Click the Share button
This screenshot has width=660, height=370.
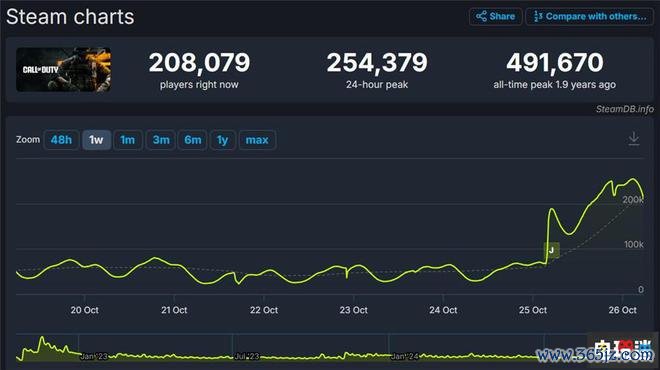495,16
